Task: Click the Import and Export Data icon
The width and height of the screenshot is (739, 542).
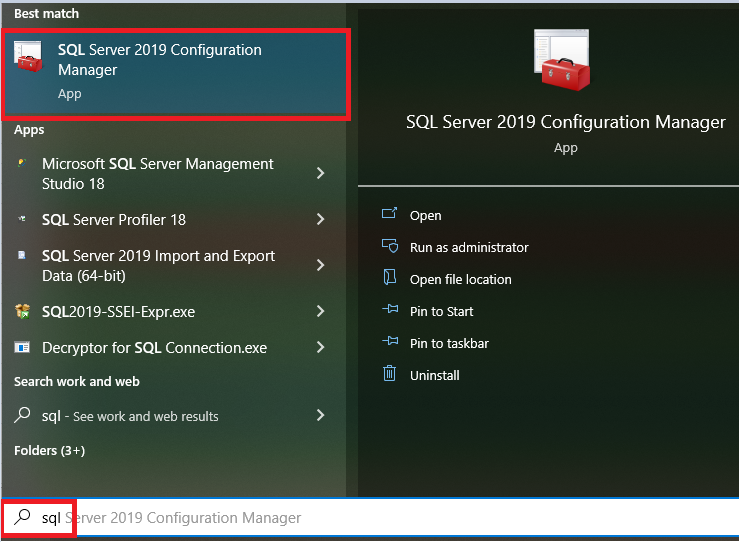Action: pos(22,256)
